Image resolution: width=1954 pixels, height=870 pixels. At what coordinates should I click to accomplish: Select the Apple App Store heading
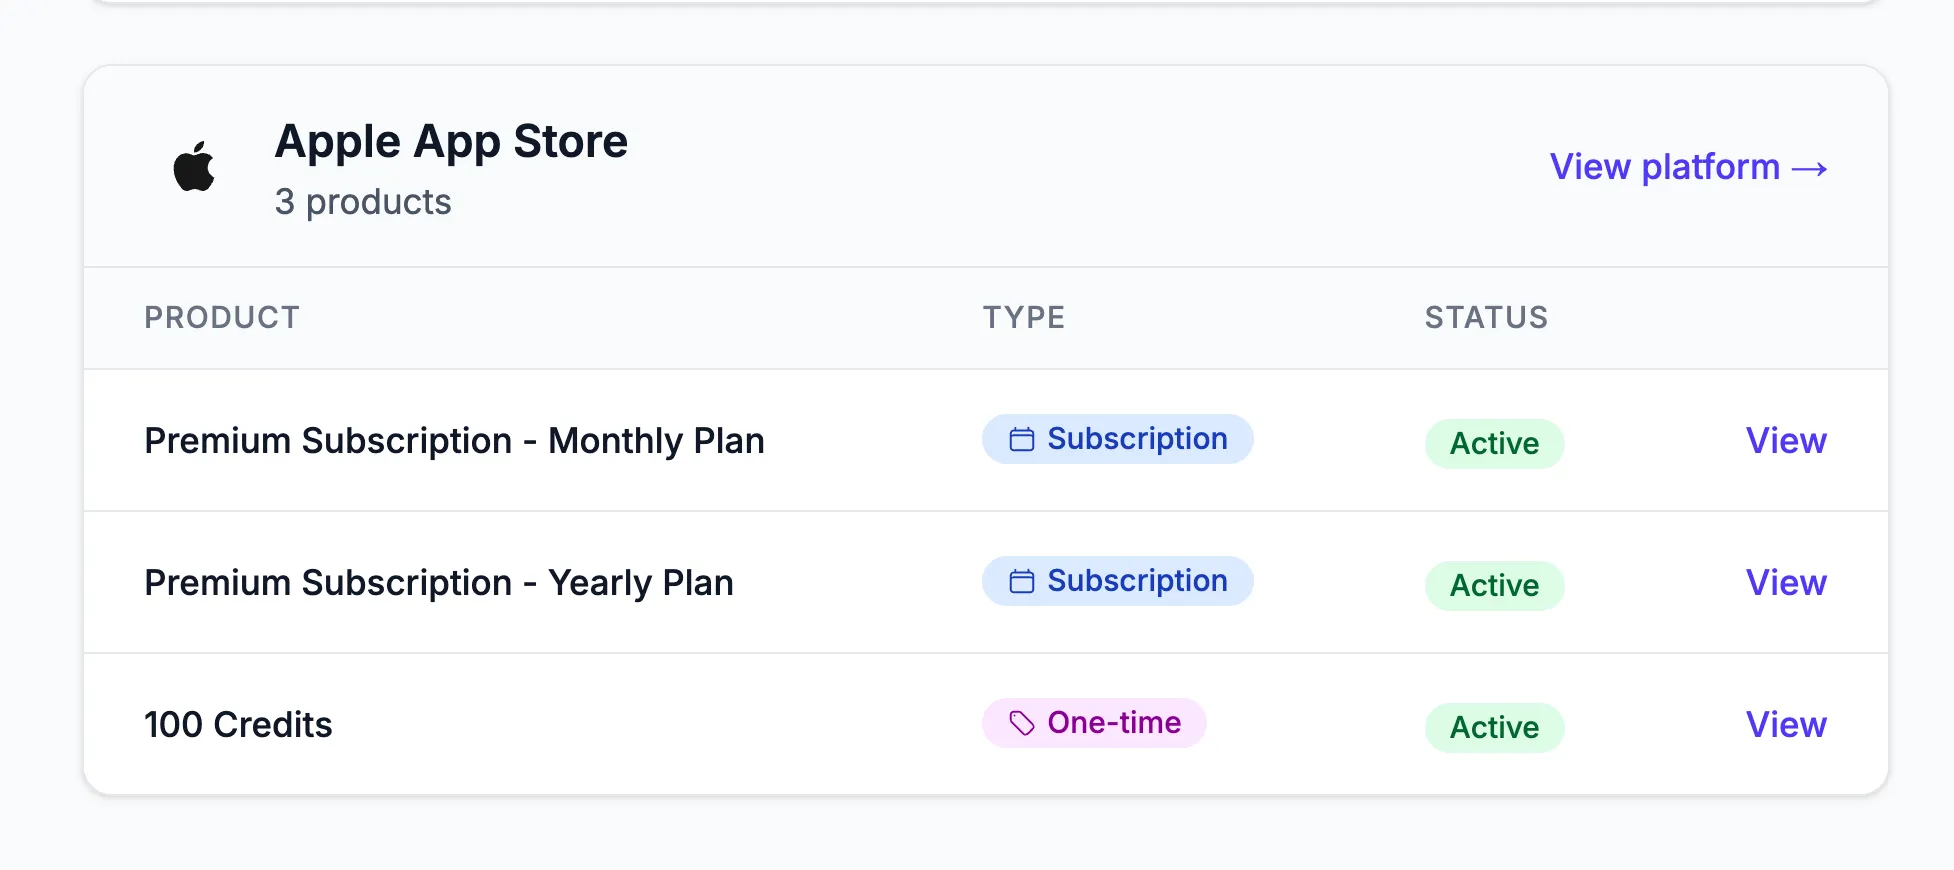451,140
